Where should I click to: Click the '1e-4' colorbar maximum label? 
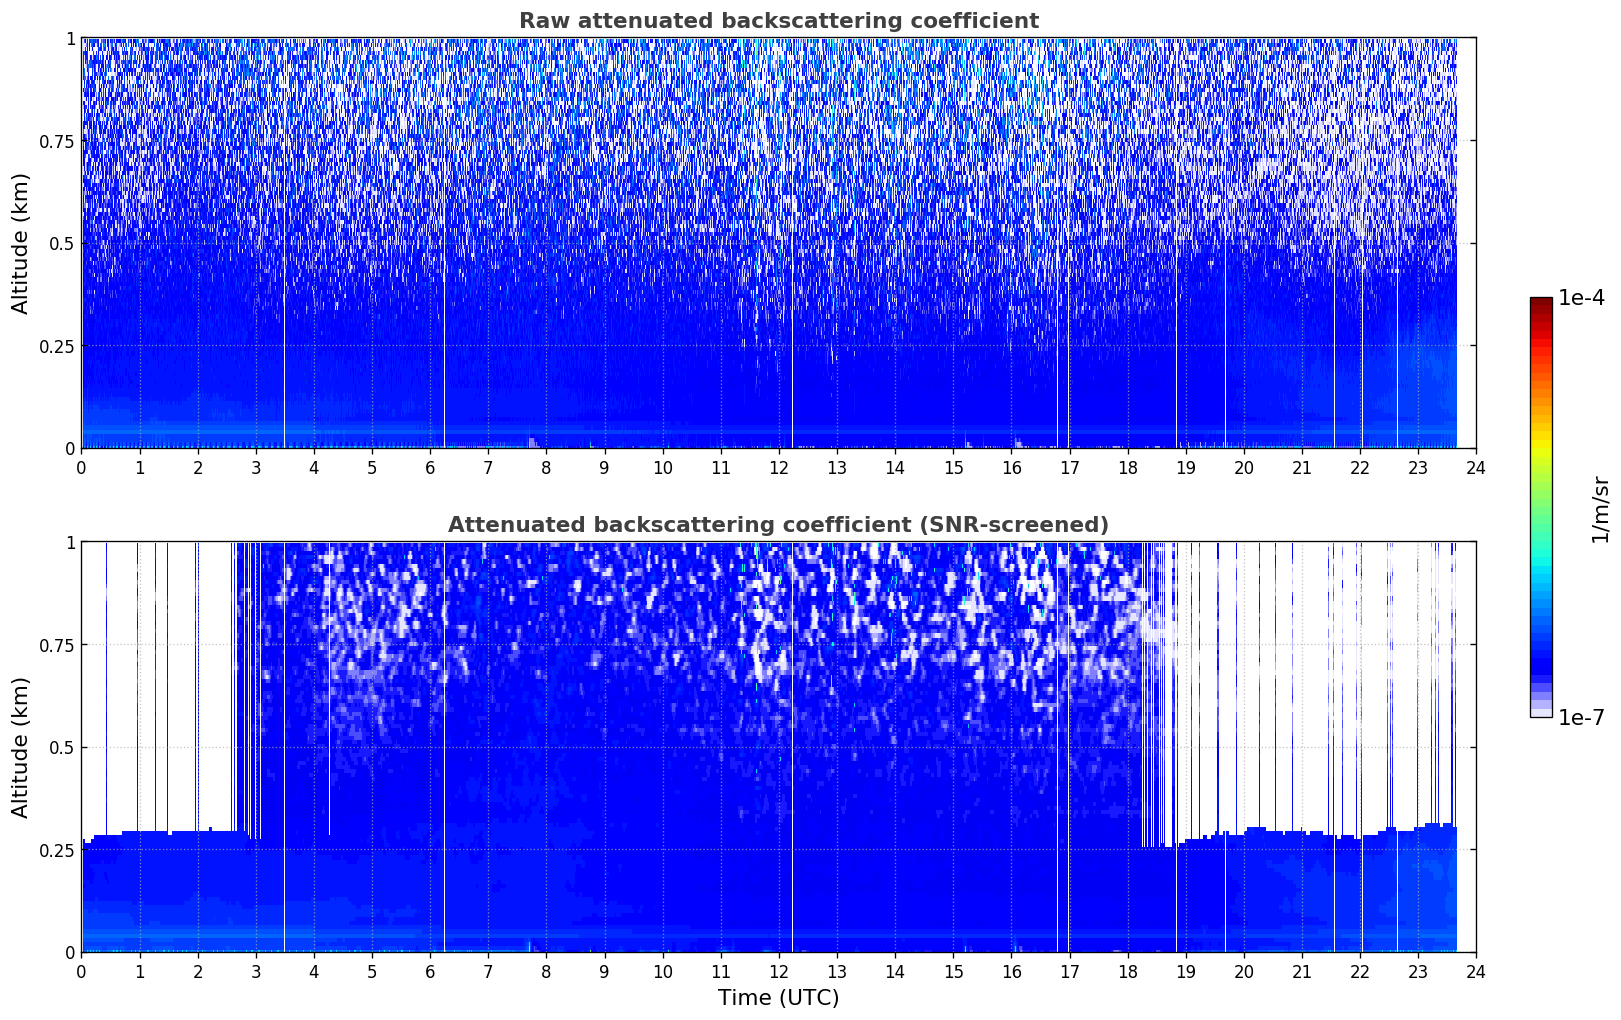tap(1580, 298)
